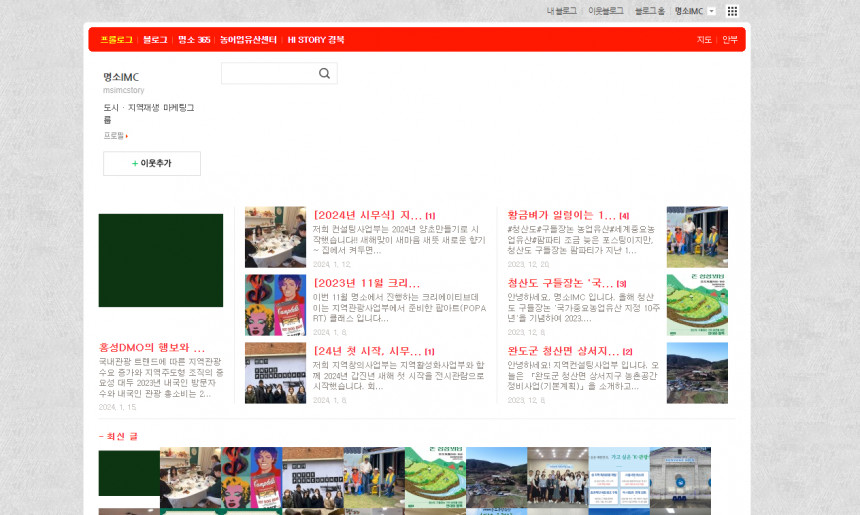
Task: Click the 지도 link in red bar
Action: (x=704, y=40)
